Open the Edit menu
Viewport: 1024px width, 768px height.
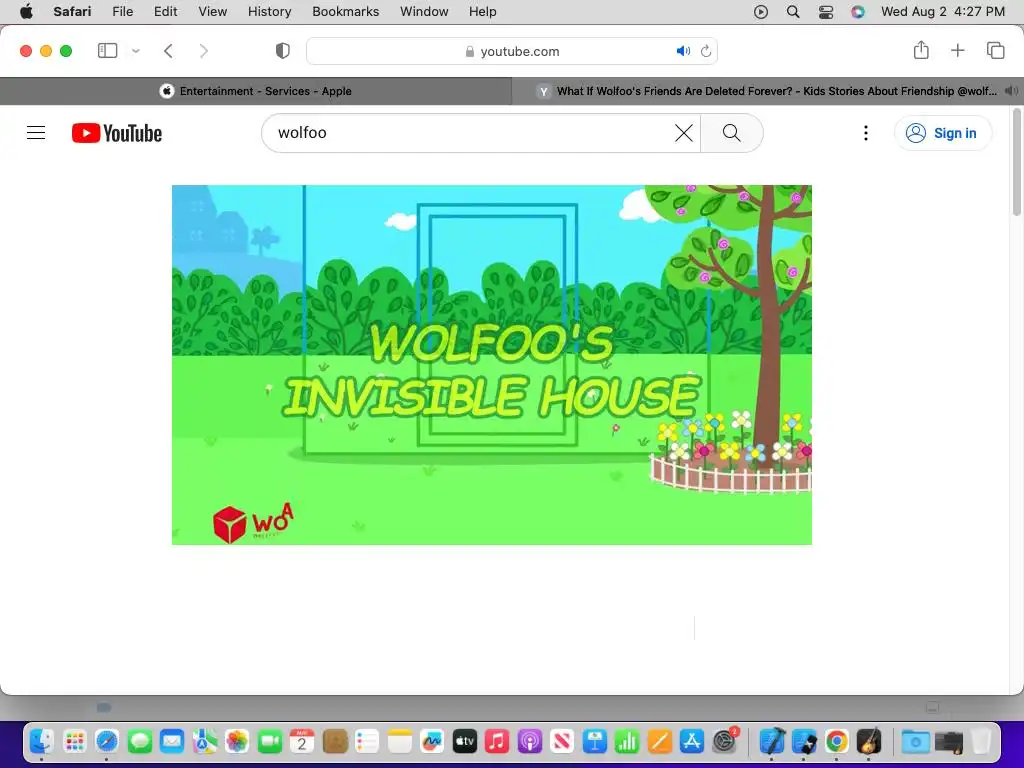point(166,12)
